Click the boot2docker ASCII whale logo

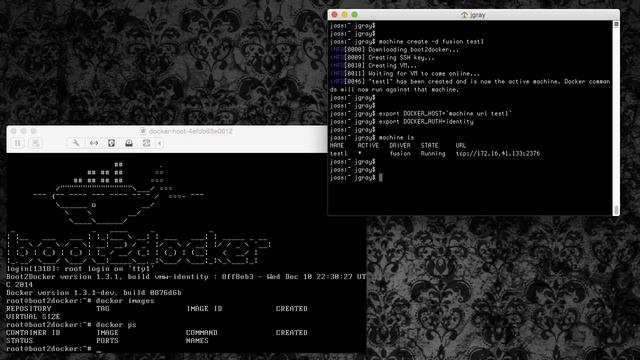pyautogui.click(x=118, y=194)
